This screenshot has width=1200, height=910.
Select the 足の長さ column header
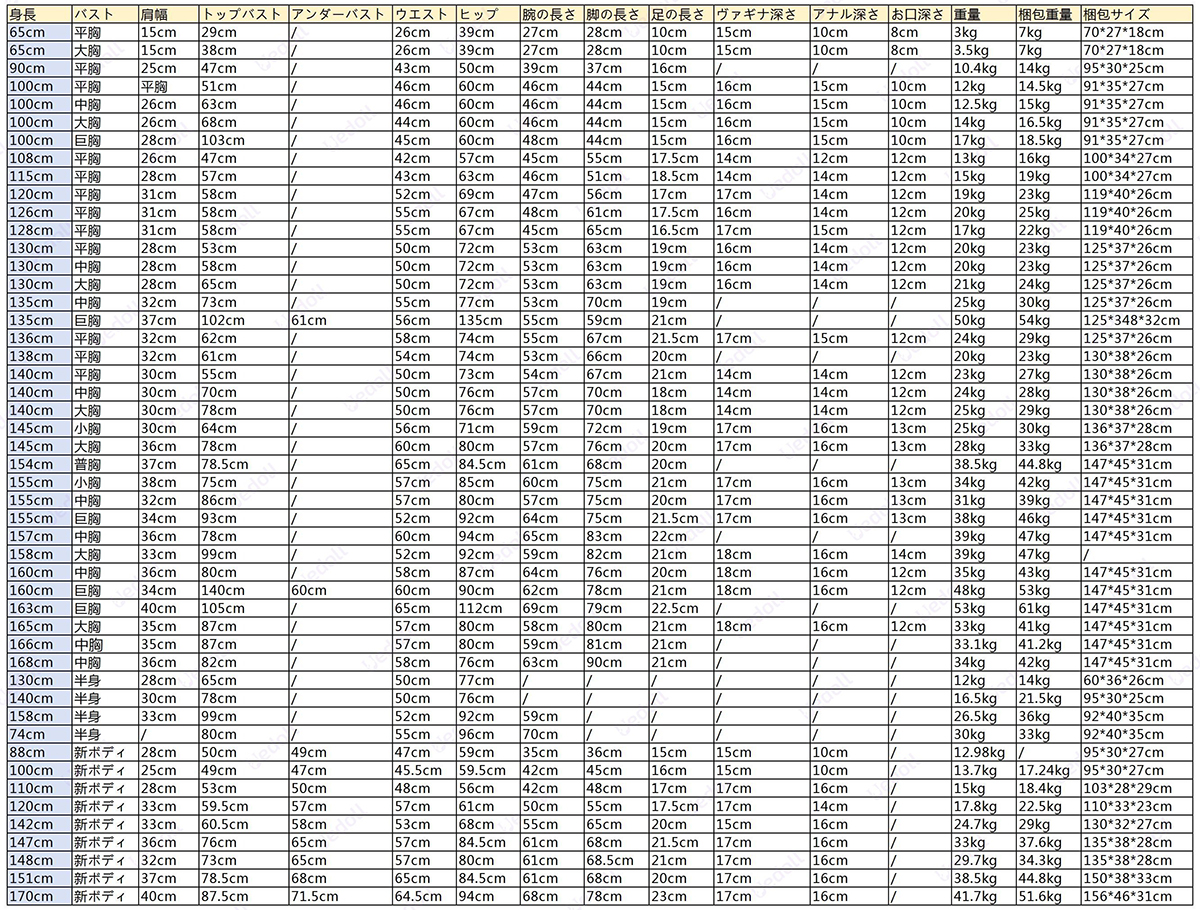point(680,14)
